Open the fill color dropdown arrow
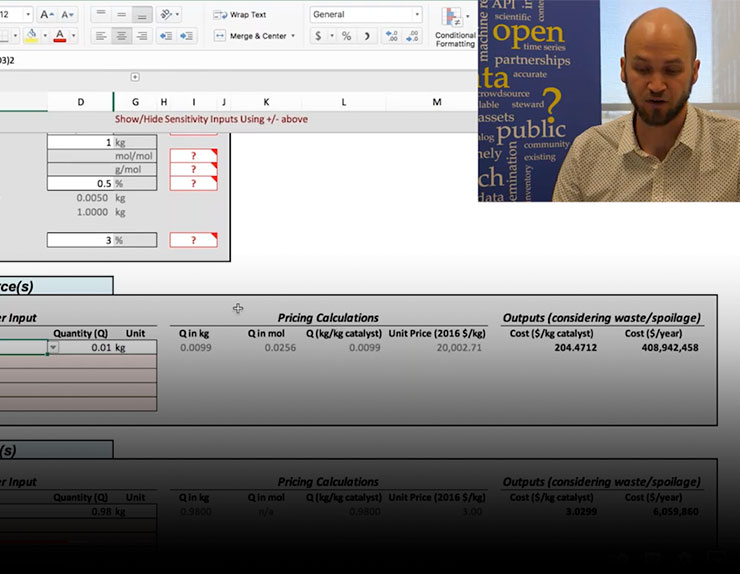The height and width of the screenshot is (574, 740). pos(45,35)
